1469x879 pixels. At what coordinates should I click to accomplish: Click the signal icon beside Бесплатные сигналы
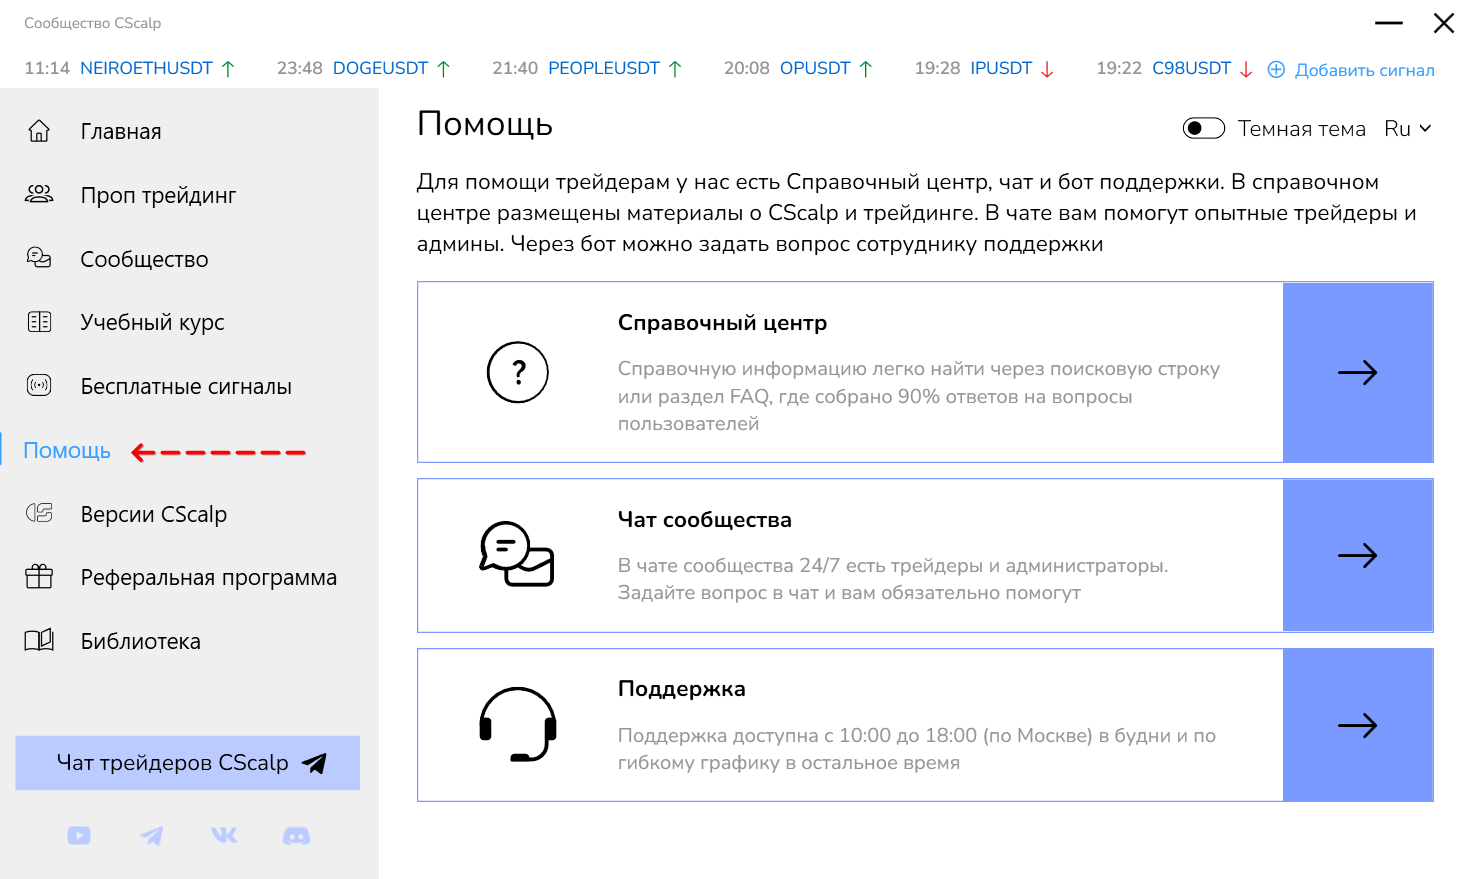[39, 385]
